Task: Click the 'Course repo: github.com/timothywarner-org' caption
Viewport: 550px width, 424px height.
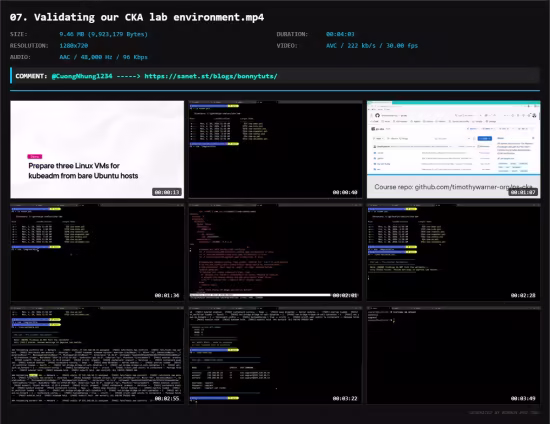Action: click(x=453, y=187)
